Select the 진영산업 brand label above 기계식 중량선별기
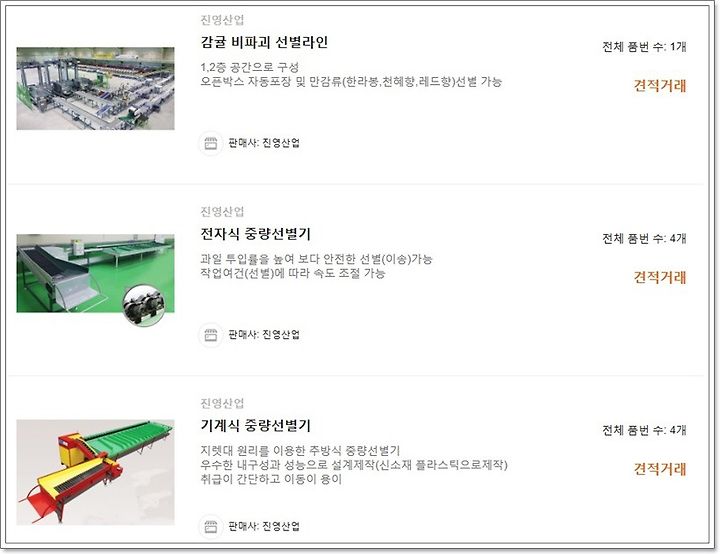 point(222,403)
